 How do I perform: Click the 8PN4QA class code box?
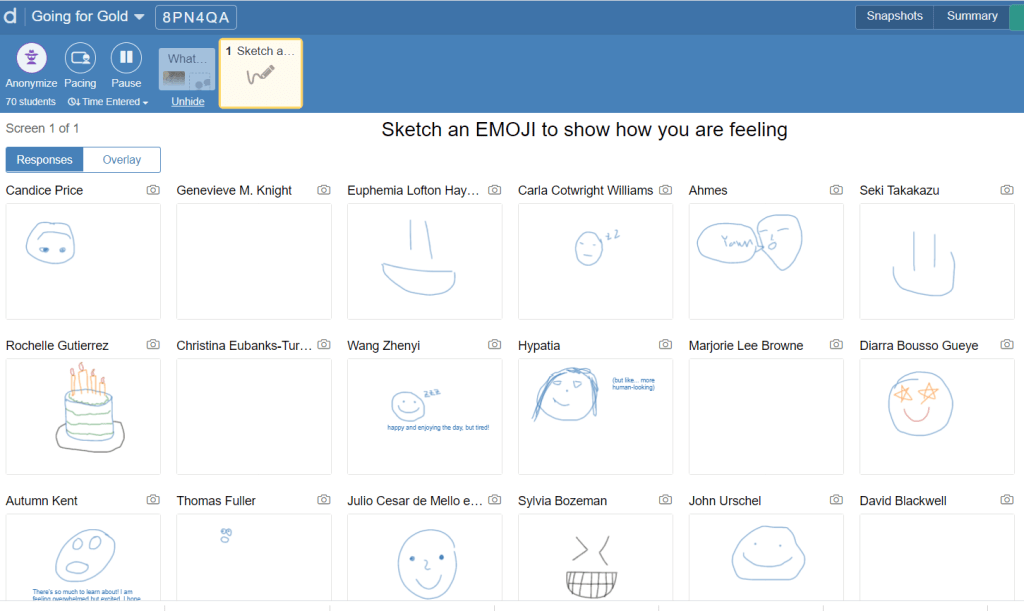[x=196, y=17]
